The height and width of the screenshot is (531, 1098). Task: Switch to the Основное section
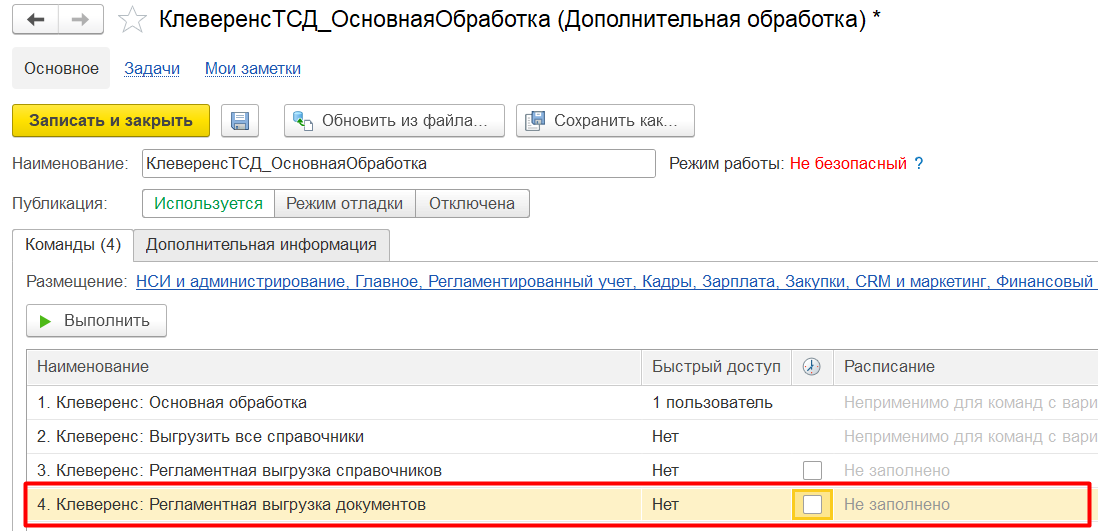[x=62, y=69]
